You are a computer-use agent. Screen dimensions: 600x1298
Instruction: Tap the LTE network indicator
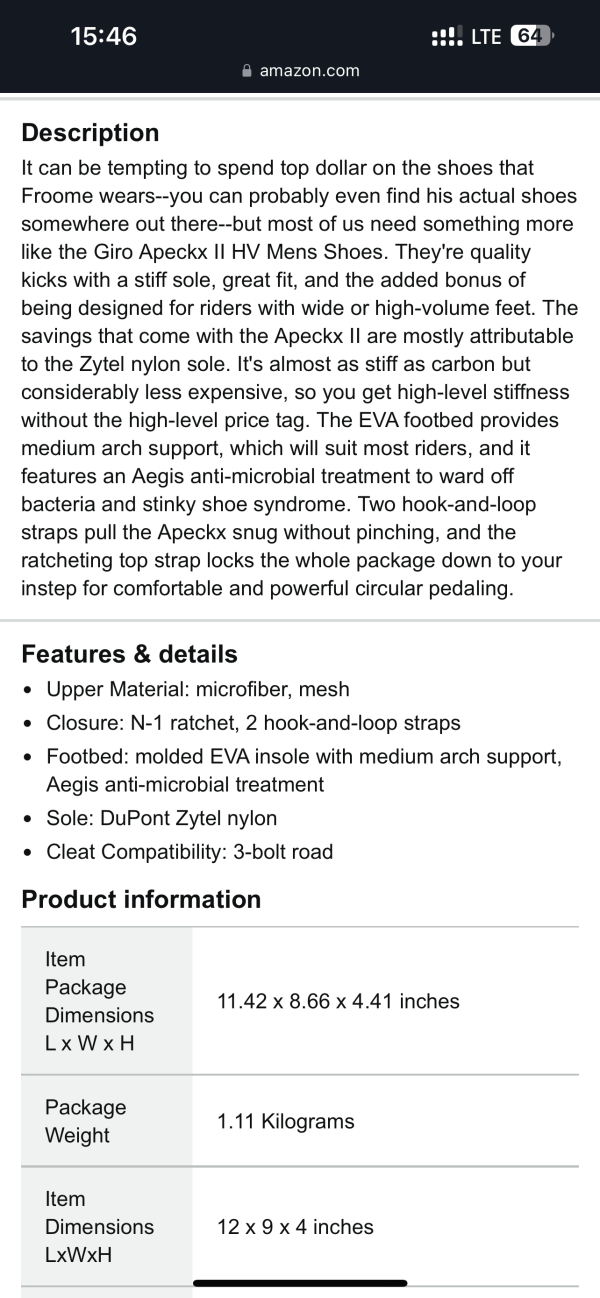486,37
